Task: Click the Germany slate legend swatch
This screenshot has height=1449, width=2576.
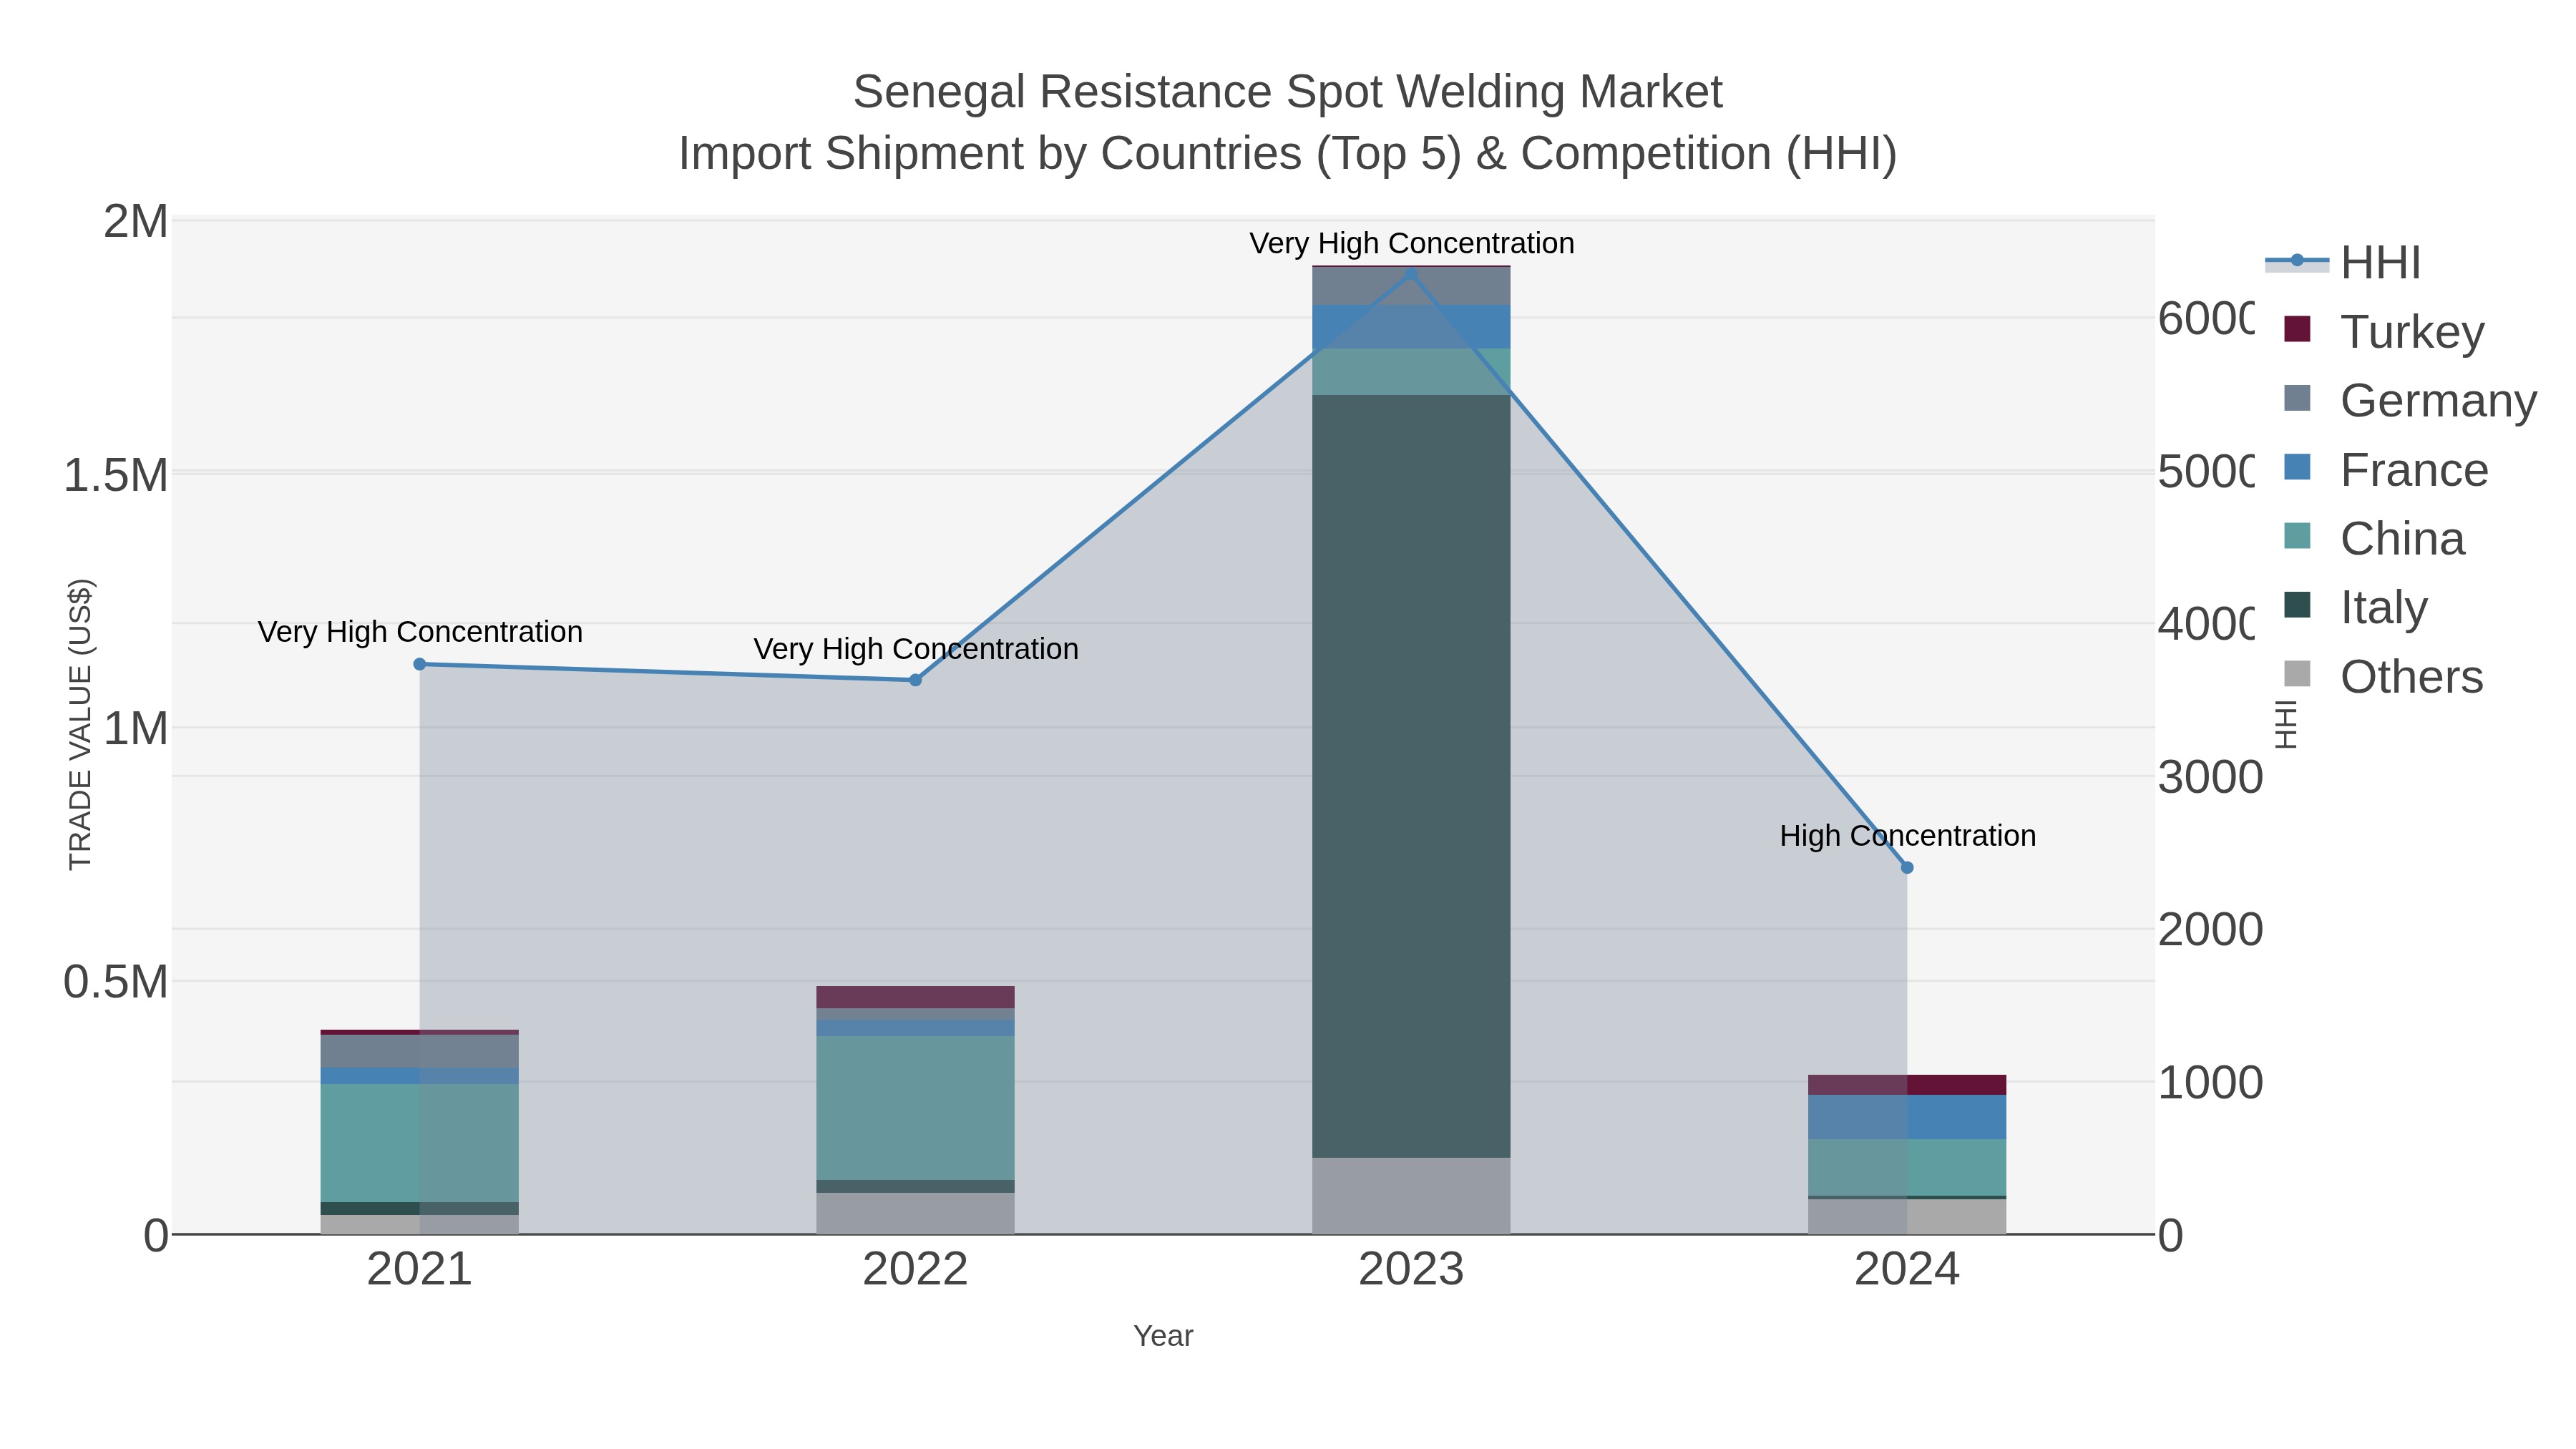Action: [x=2297, y=398]
